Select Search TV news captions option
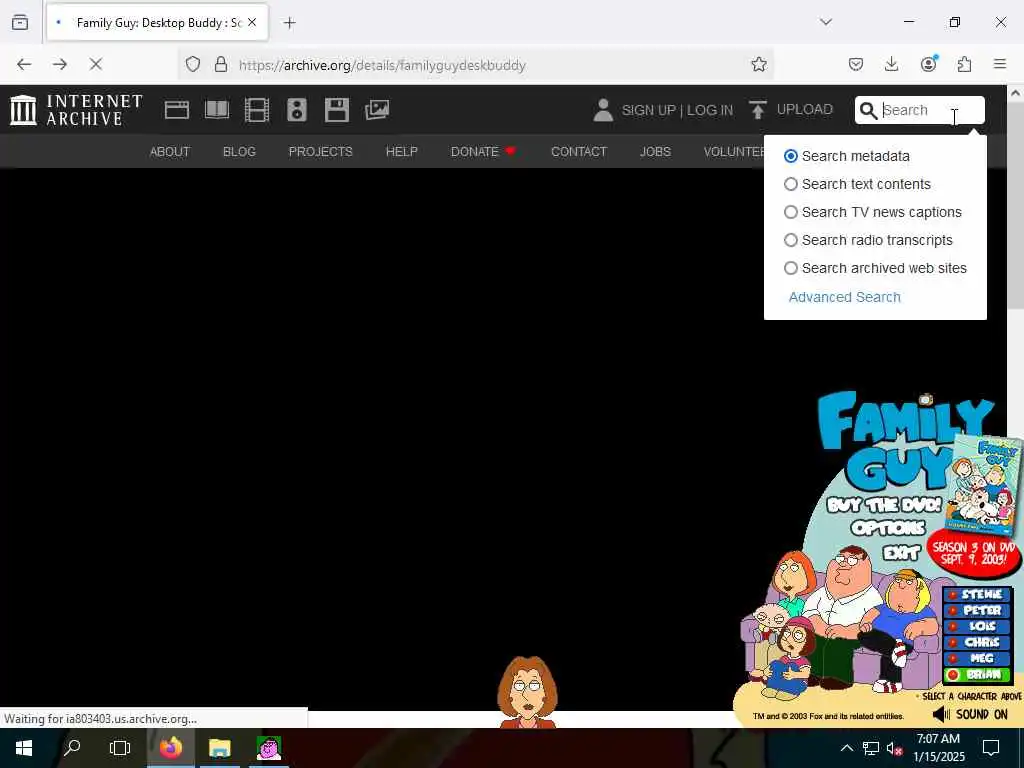Viewport: 1024px width, 768px height. [x=791, y=212]
